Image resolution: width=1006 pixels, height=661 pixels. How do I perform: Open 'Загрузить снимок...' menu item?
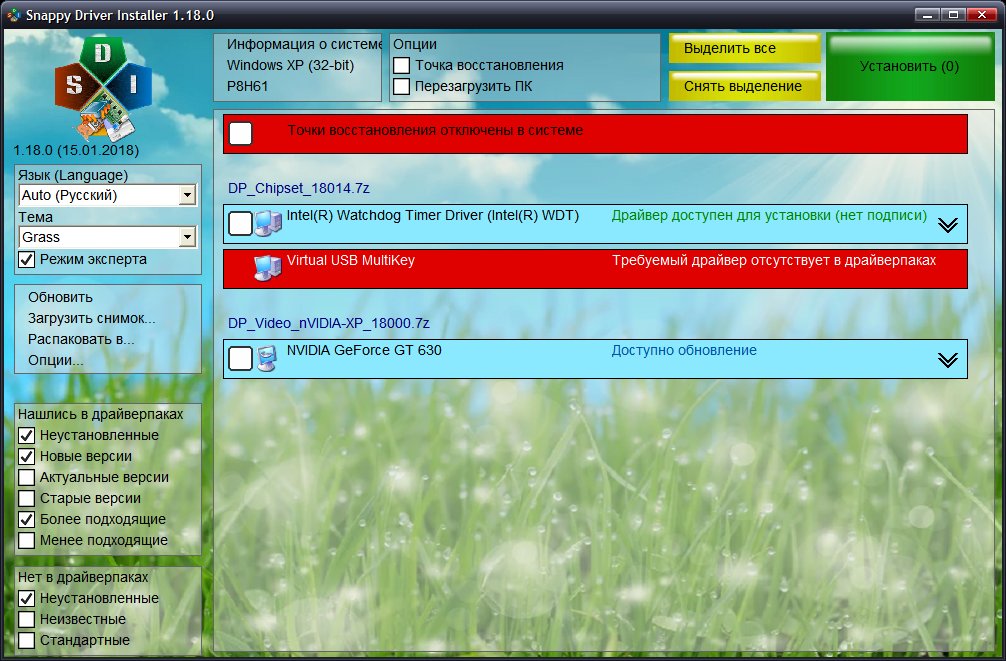tap(91, 318)
